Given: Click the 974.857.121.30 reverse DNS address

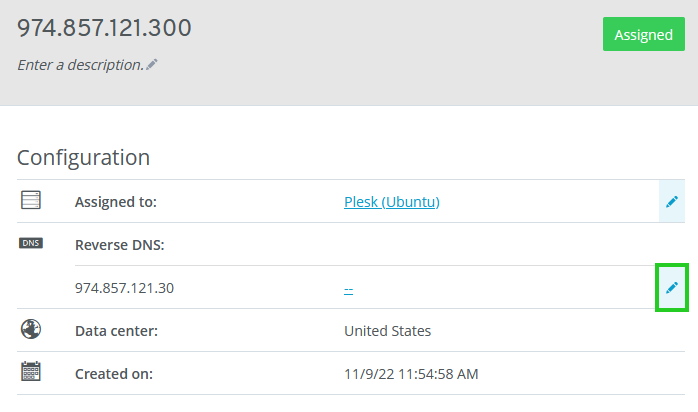Looking at the screenshot, I should 124,288.
